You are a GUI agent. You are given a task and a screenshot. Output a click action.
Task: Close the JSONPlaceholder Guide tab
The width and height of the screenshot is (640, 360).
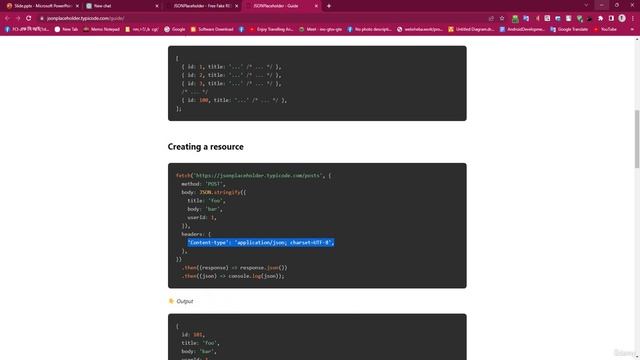[316, 6]
